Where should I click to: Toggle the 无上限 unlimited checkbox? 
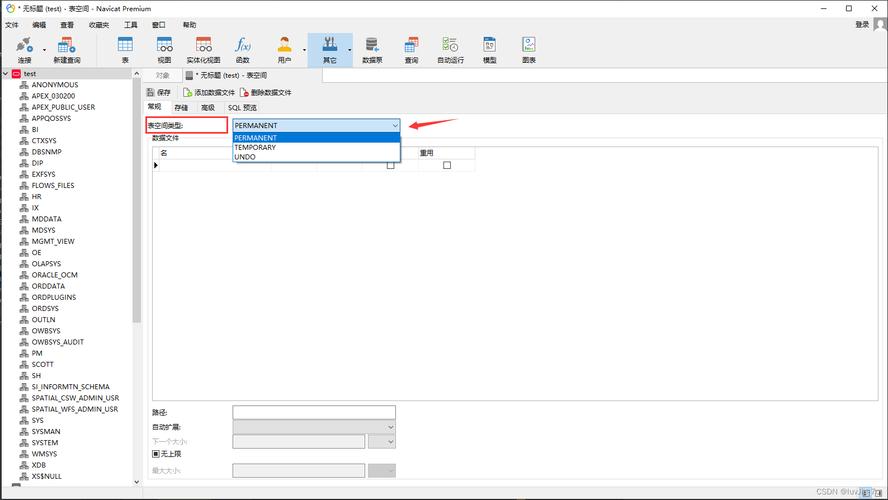156,454
